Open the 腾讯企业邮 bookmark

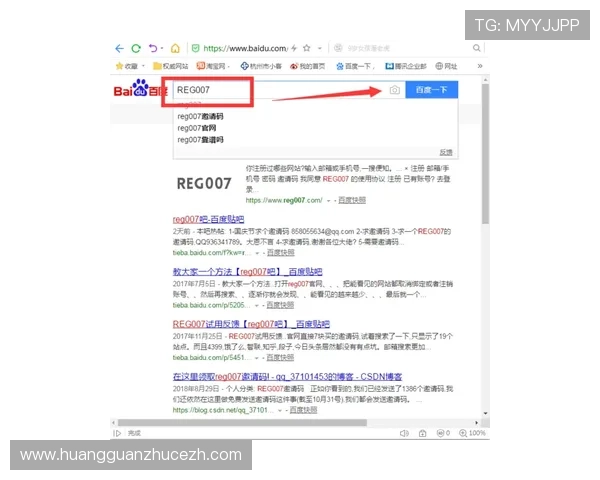coord(406,66)
